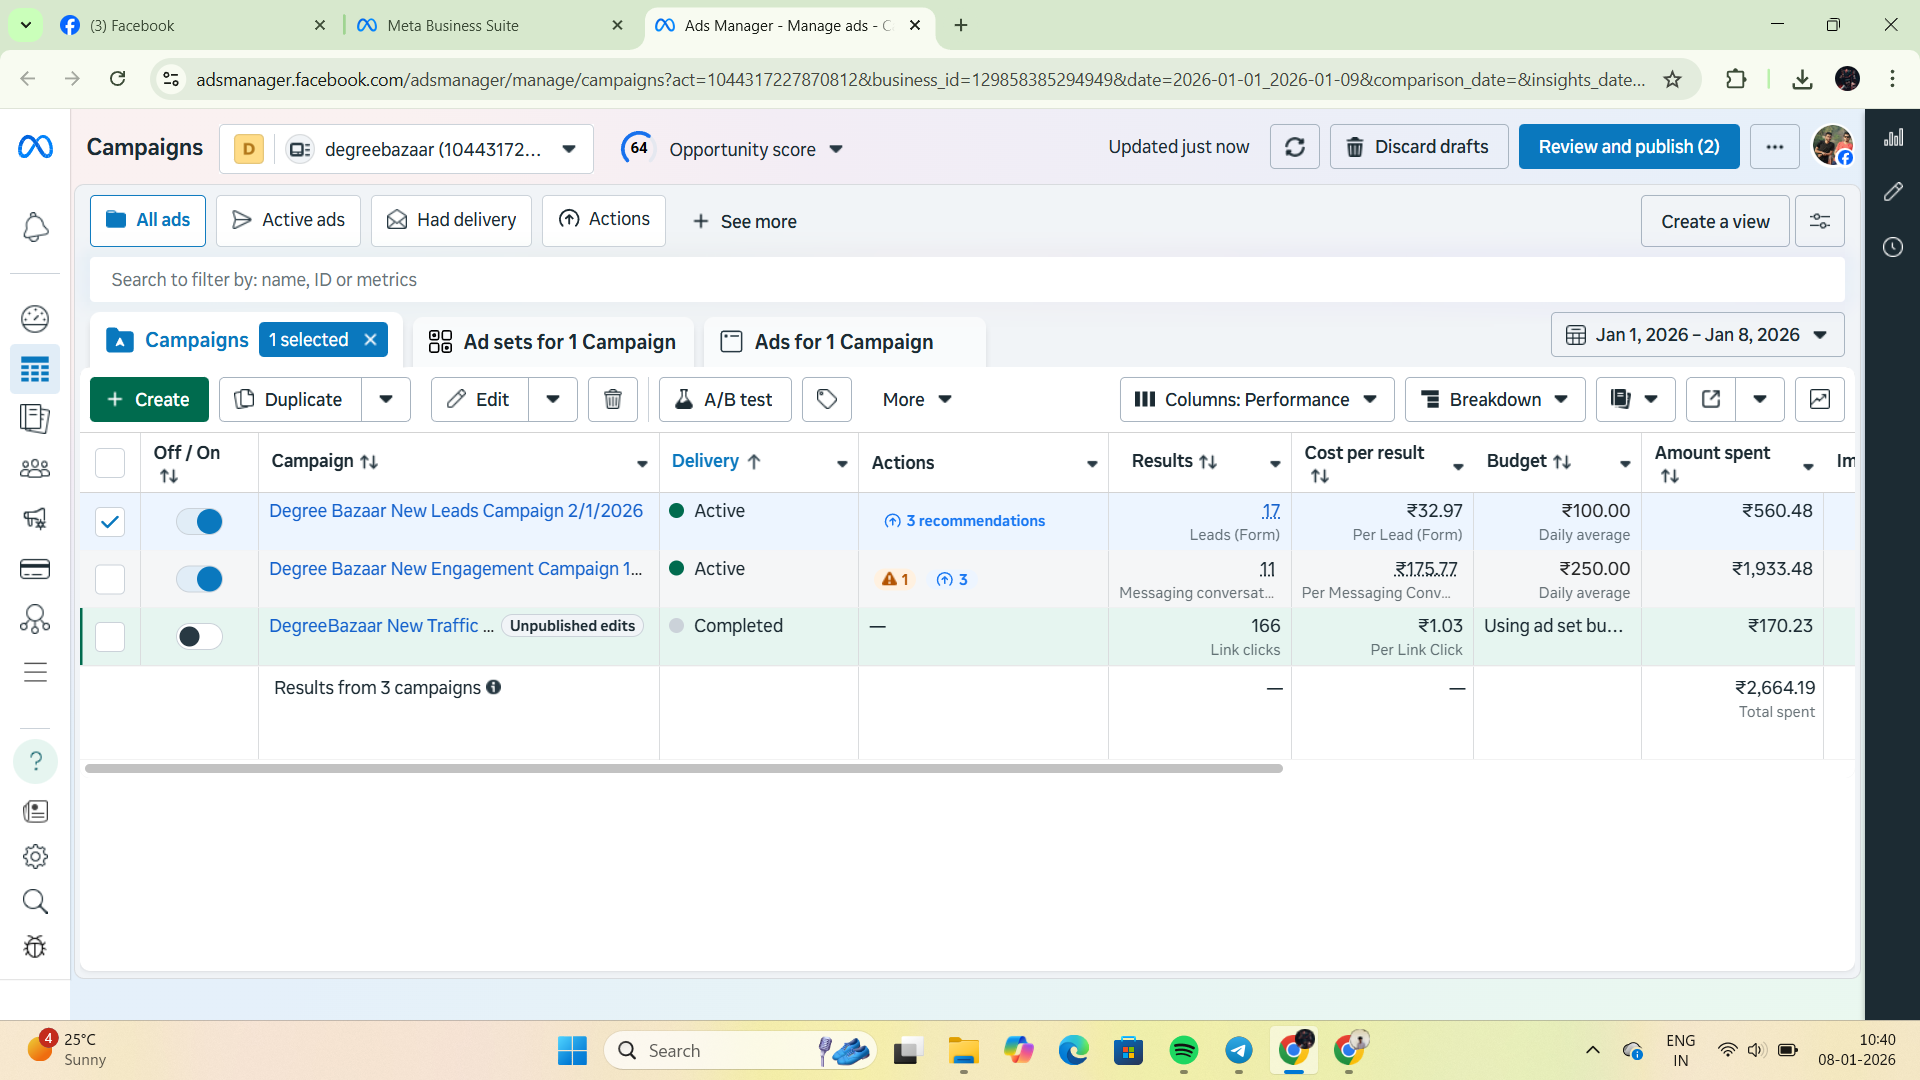Click customize view sliders icon
This screenshot has width=1920, height=1080.
coord(1820,221)
